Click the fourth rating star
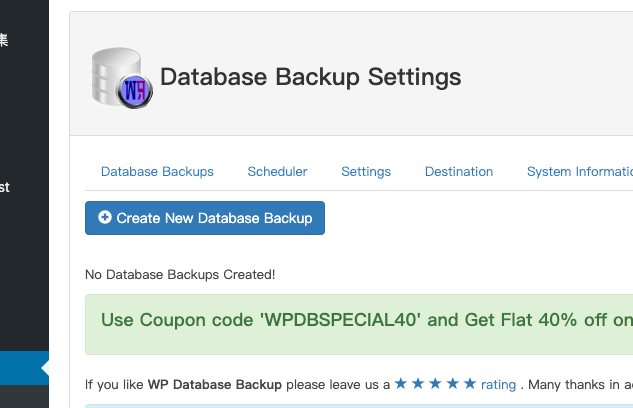633x408 pixels. click(x=452, y=383)
